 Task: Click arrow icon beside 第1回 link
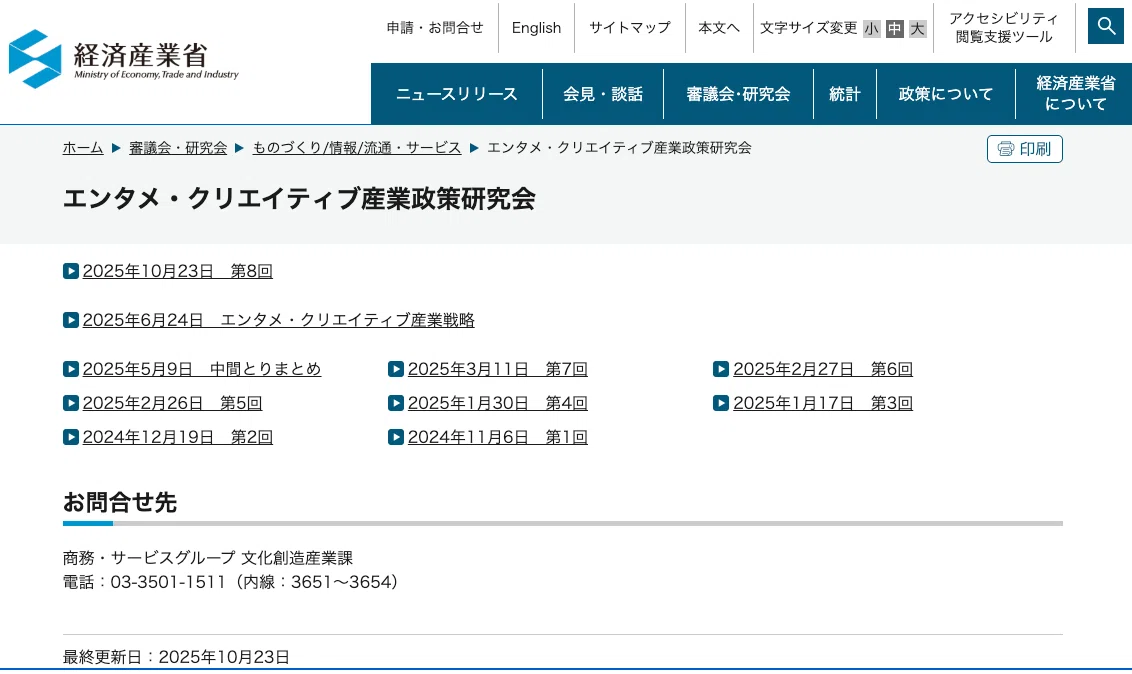click(x=396, y=437)
